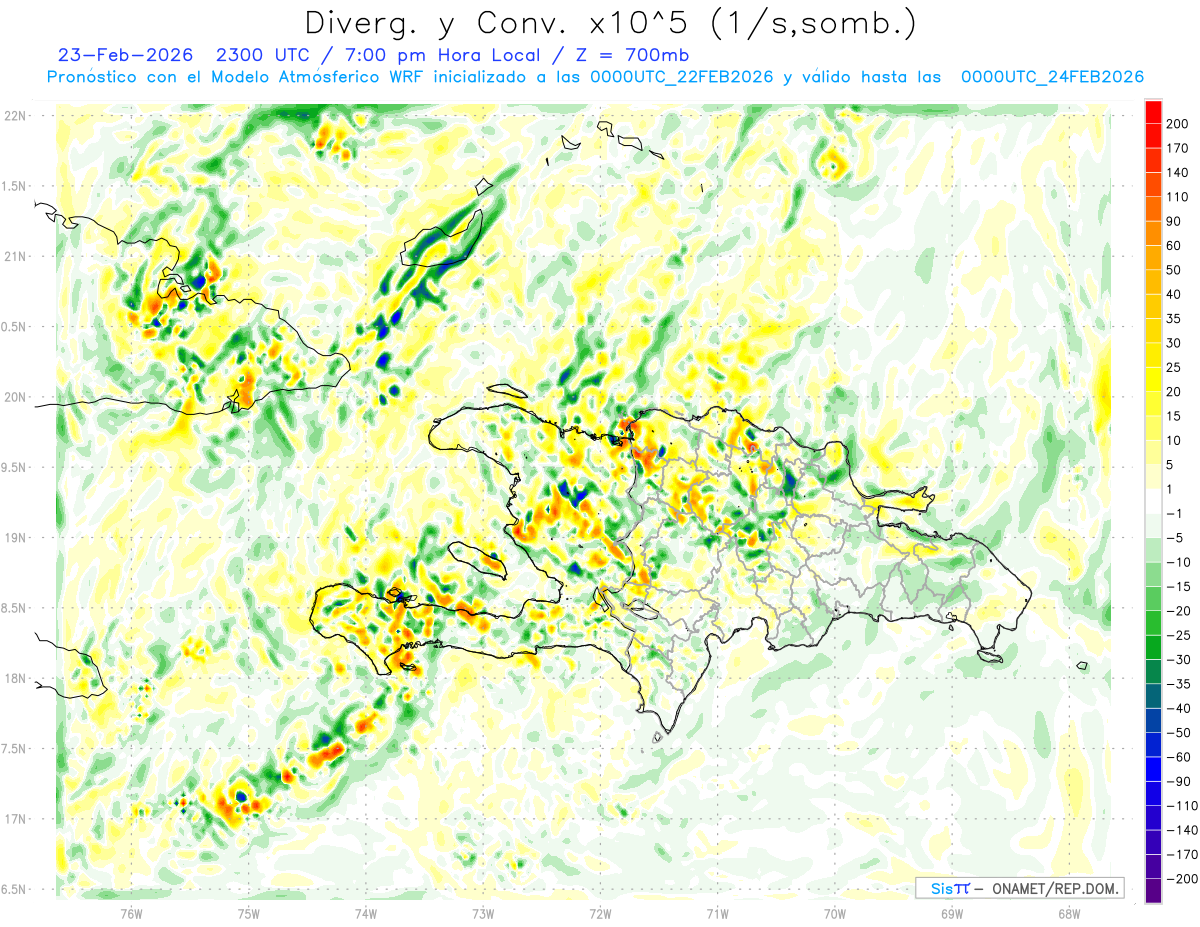Click the '76W' longitude label
Image resolution: width=1200 pixels, height=927 pixels.
[131, 914]
